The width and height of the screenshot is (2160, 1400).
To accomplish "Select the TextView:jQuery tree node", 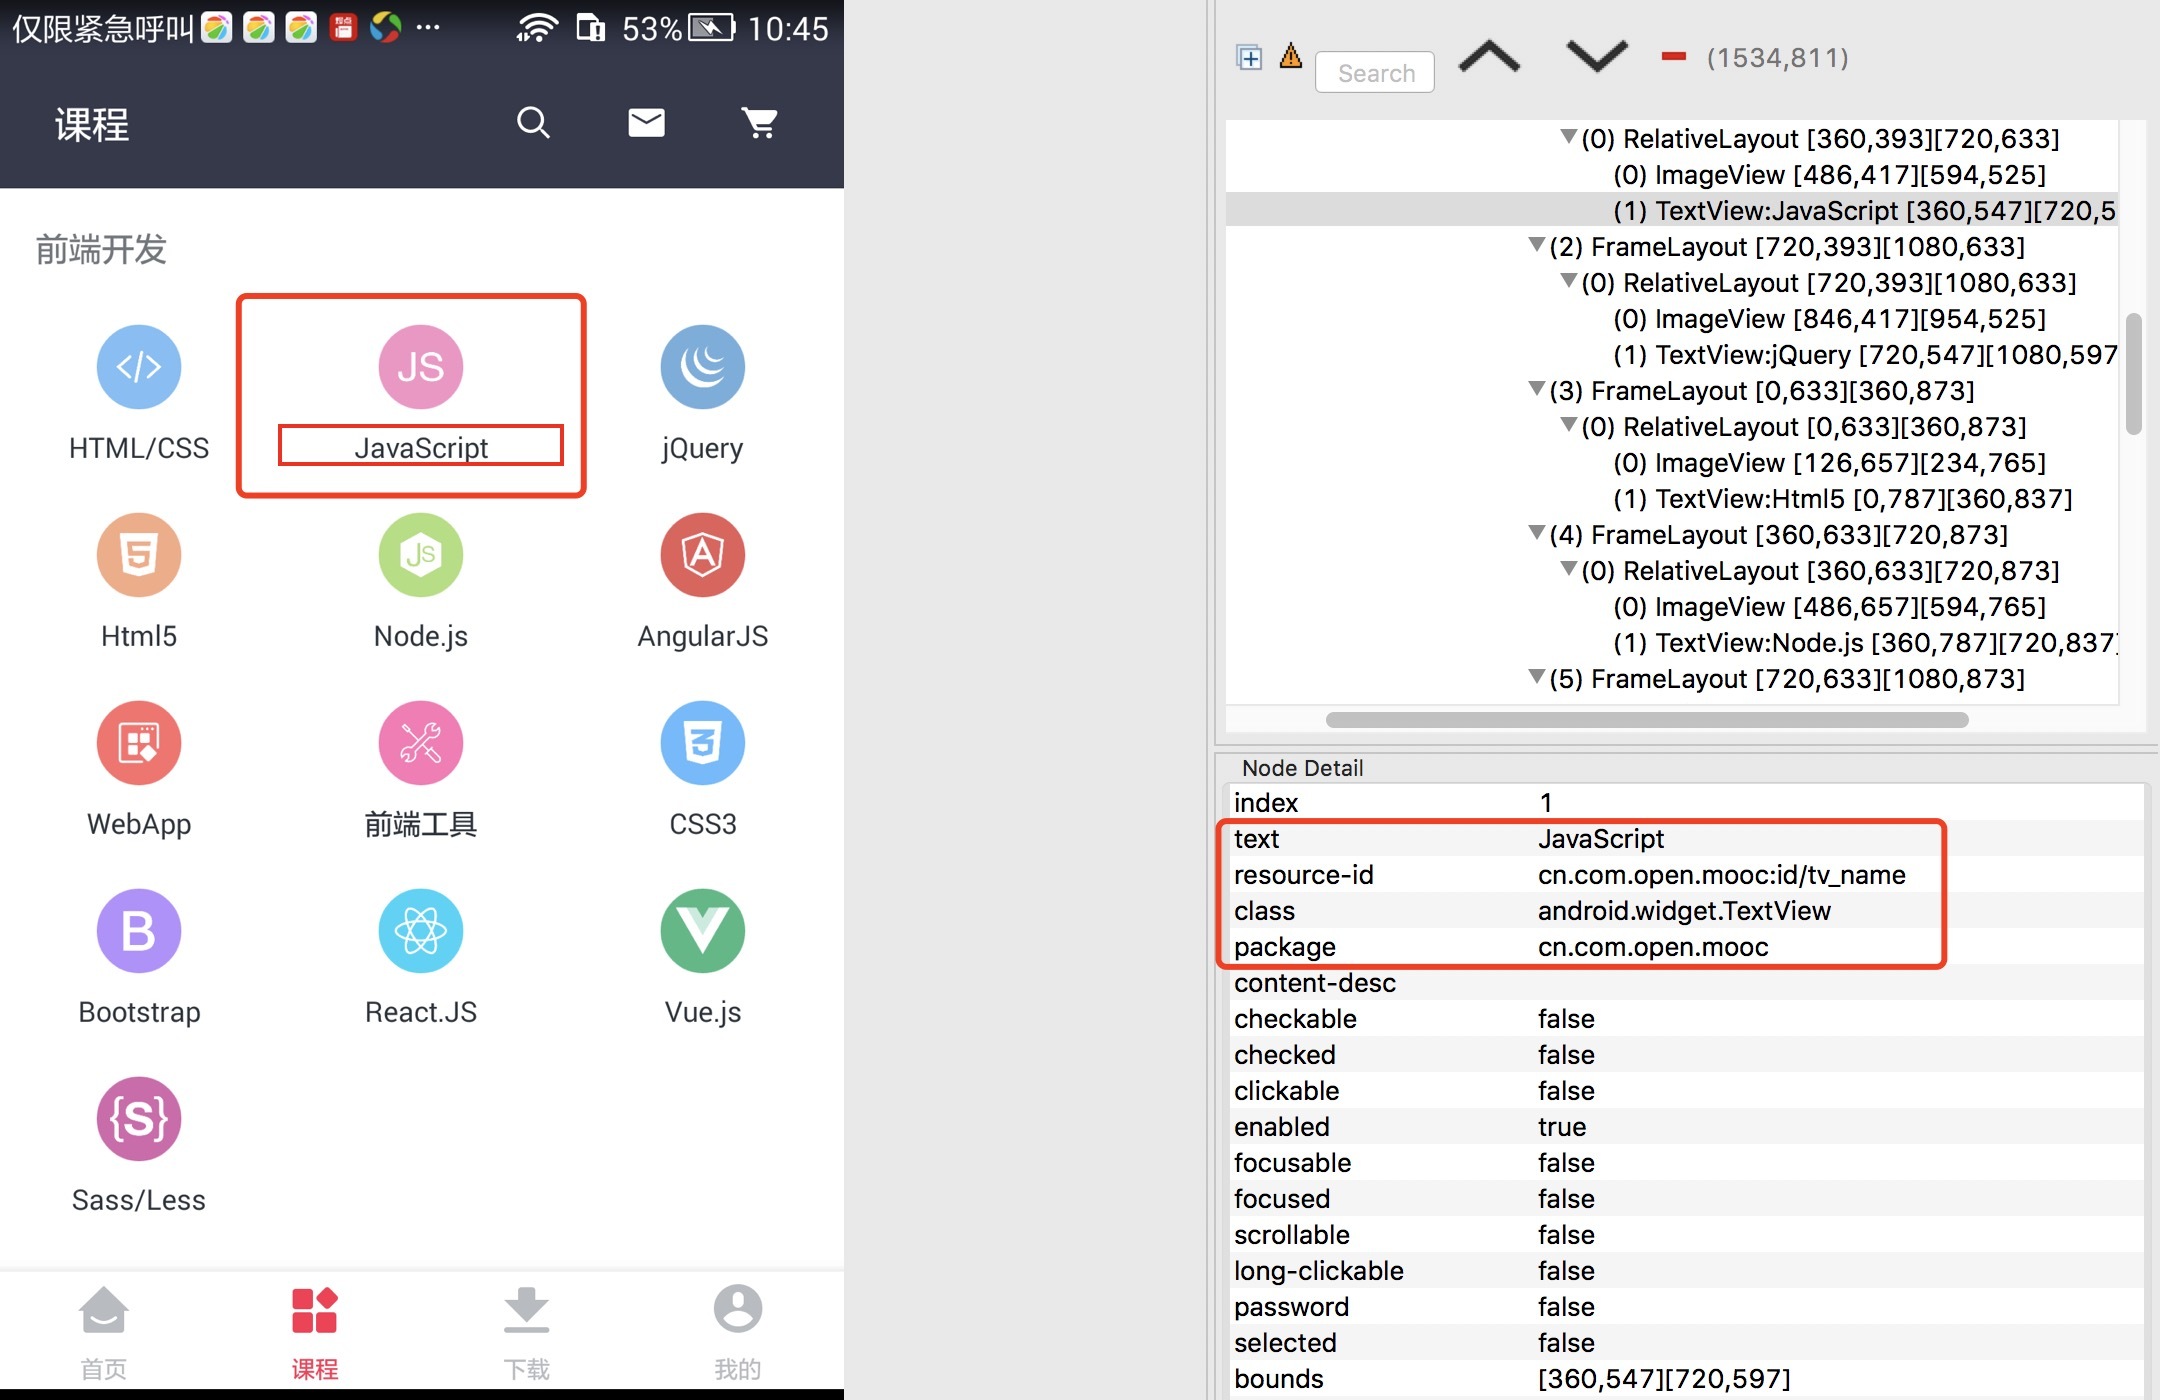I will (1864, 355).
